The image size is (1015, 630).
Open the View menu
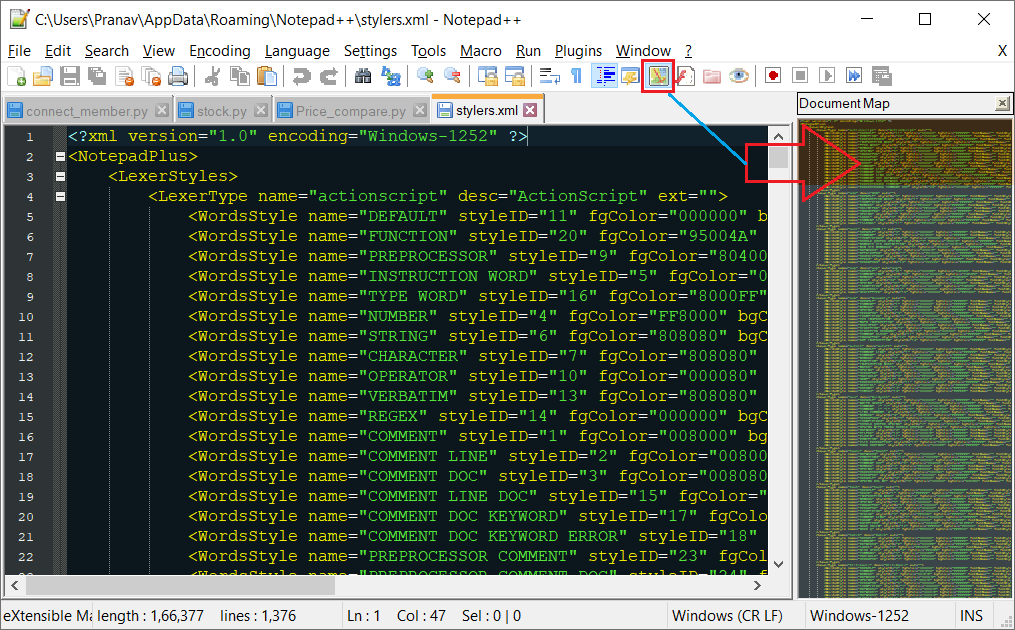[x=159, y=51]
